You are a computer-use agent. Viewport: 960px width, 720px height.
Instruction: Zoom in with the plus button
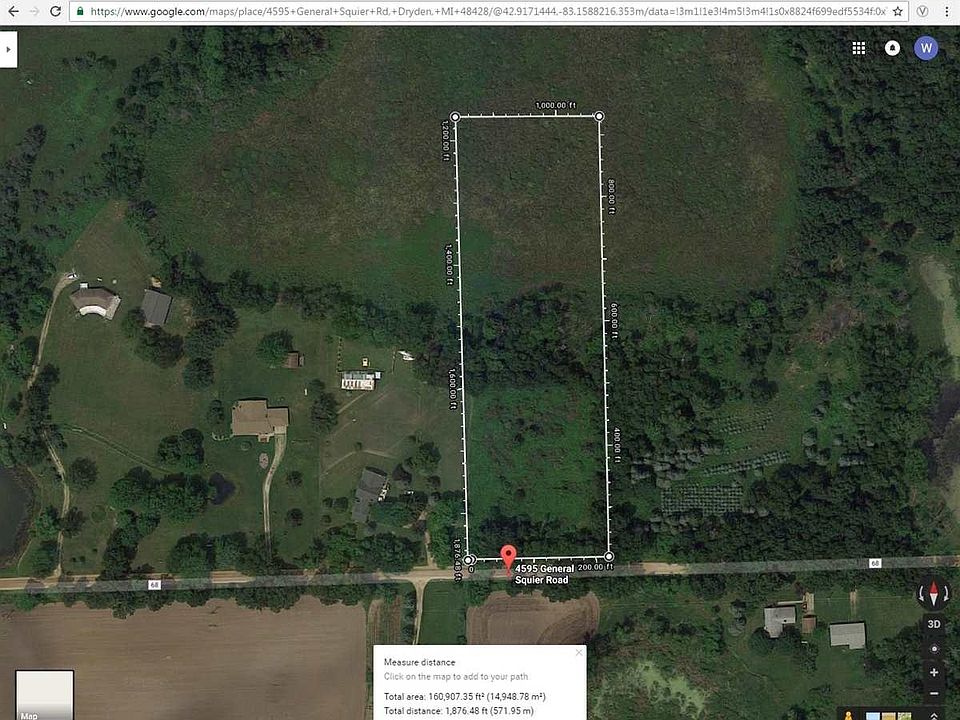coord(934,672)
